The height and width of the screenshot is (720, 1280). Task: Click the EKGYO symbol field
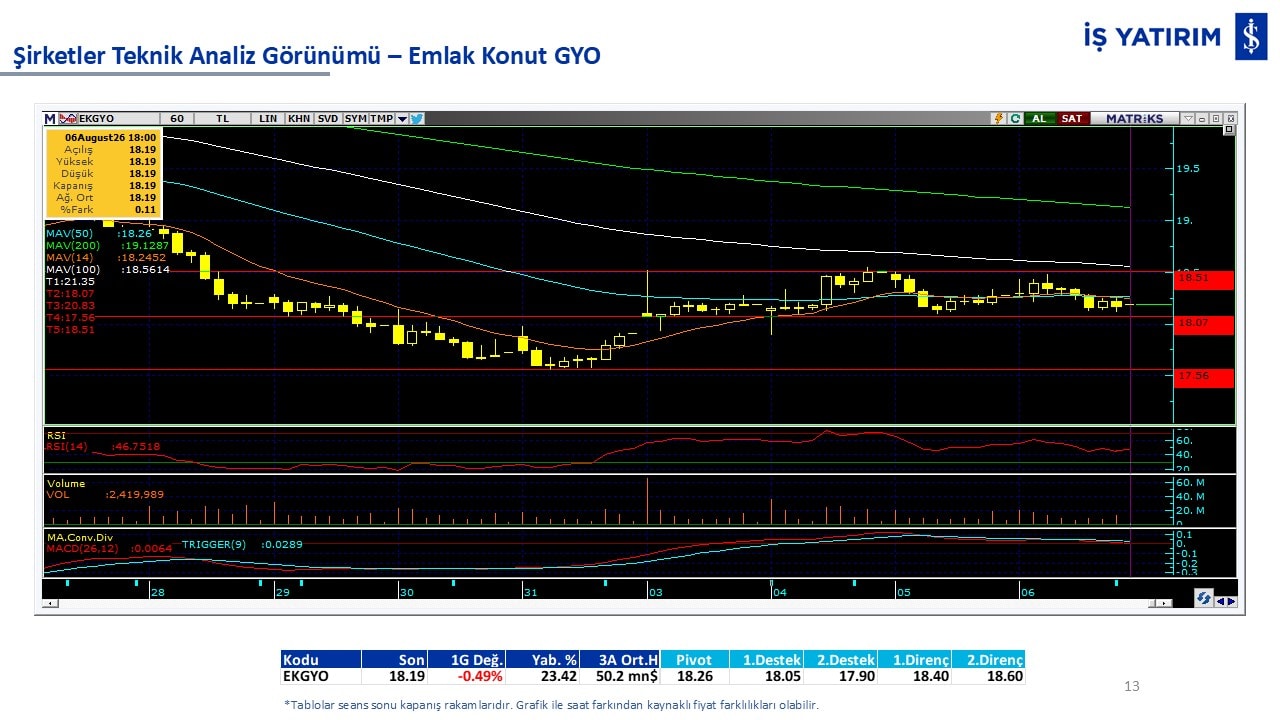117,118
